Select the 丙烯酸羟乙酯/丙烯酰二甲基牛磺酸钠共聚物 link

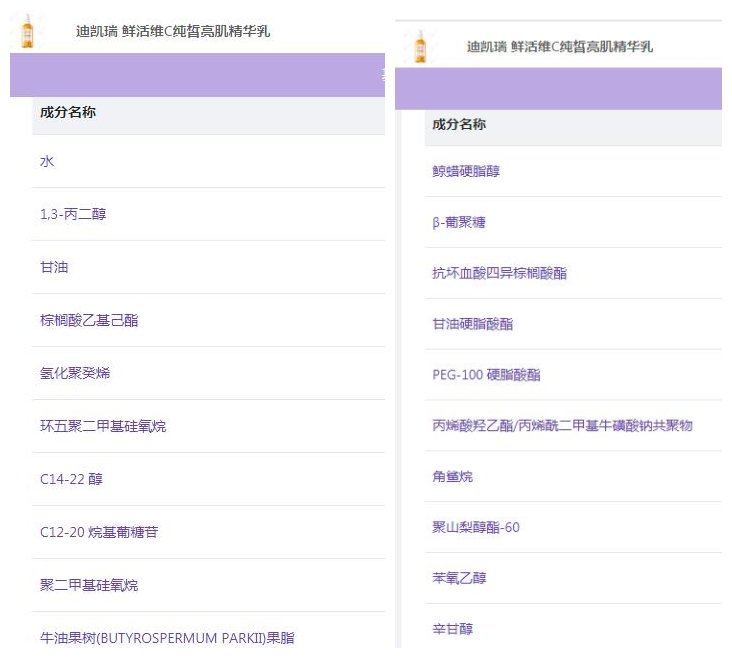562,426
